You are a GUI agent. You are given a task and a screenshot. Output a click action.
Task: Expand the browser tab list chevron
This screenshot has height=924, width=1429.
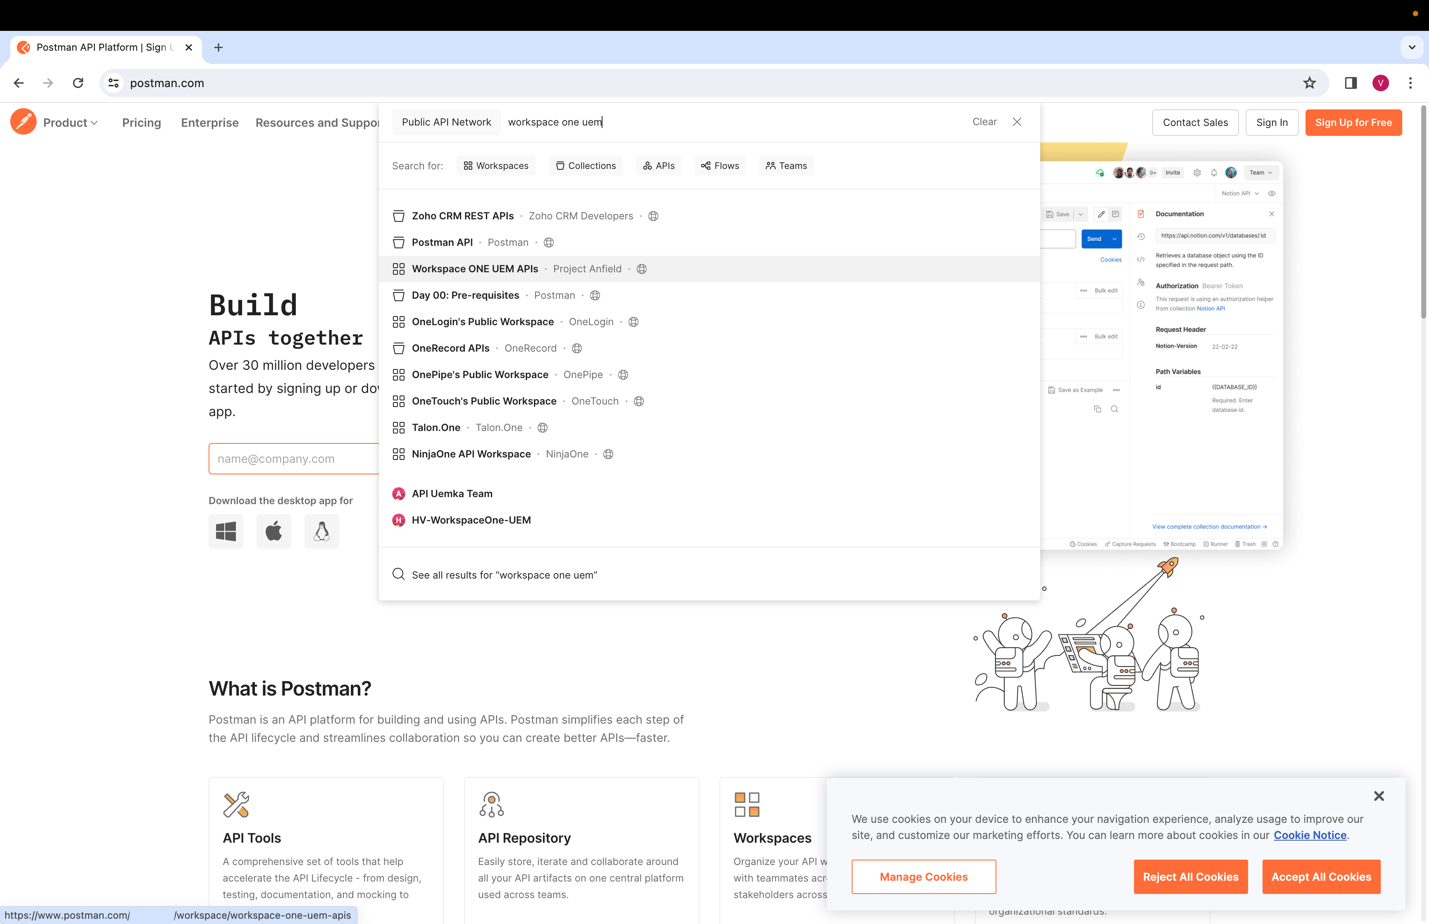(1411, 46)
